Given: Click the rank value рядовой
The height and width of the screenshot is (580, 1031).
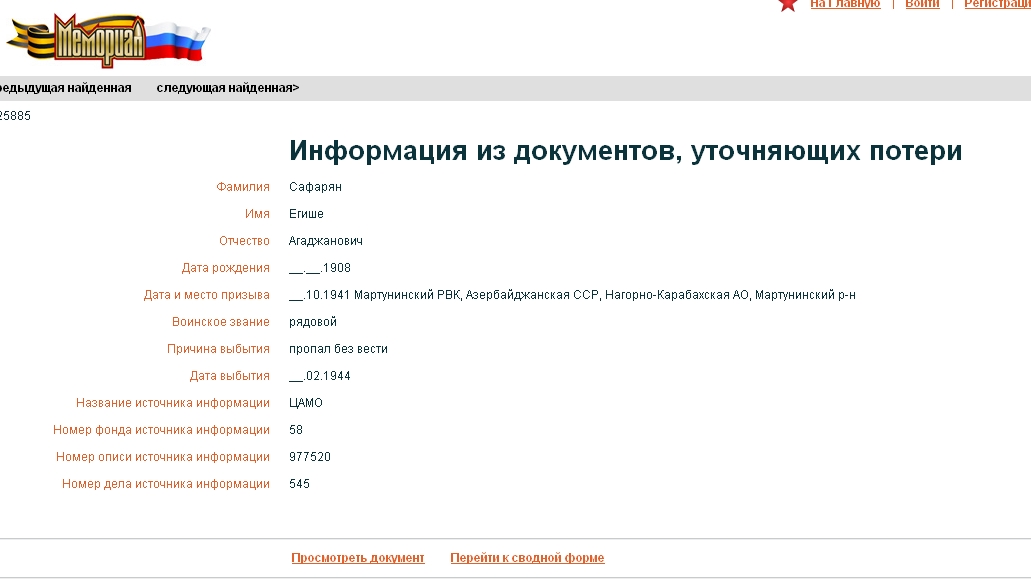Looking at the screenshot, I should (313, 322).
